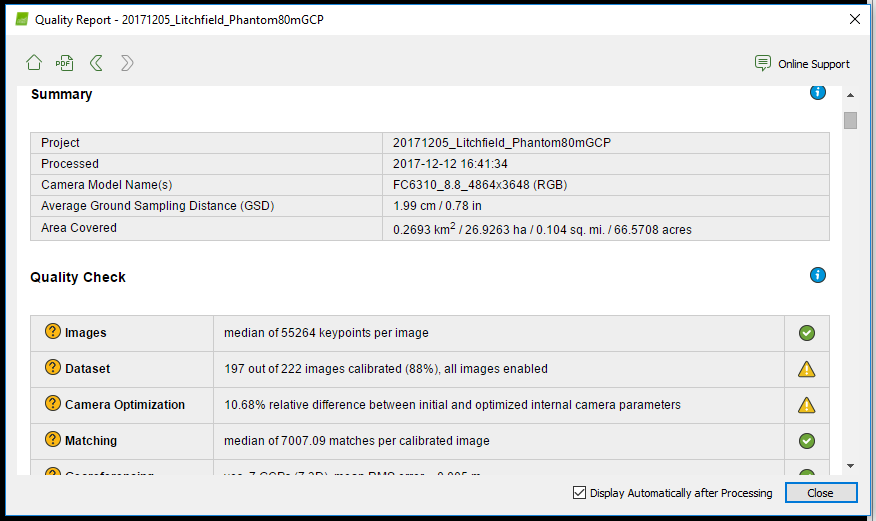Image resolution: width=876 pixels, height=521 pixels.
Task: Click the Average Ground Sampling Distance label
Action: (158, 206)
